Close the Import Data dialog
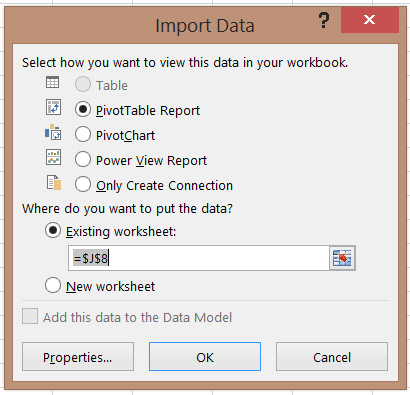Viewport: 410px width, 395px height. (x=370, y=20)
